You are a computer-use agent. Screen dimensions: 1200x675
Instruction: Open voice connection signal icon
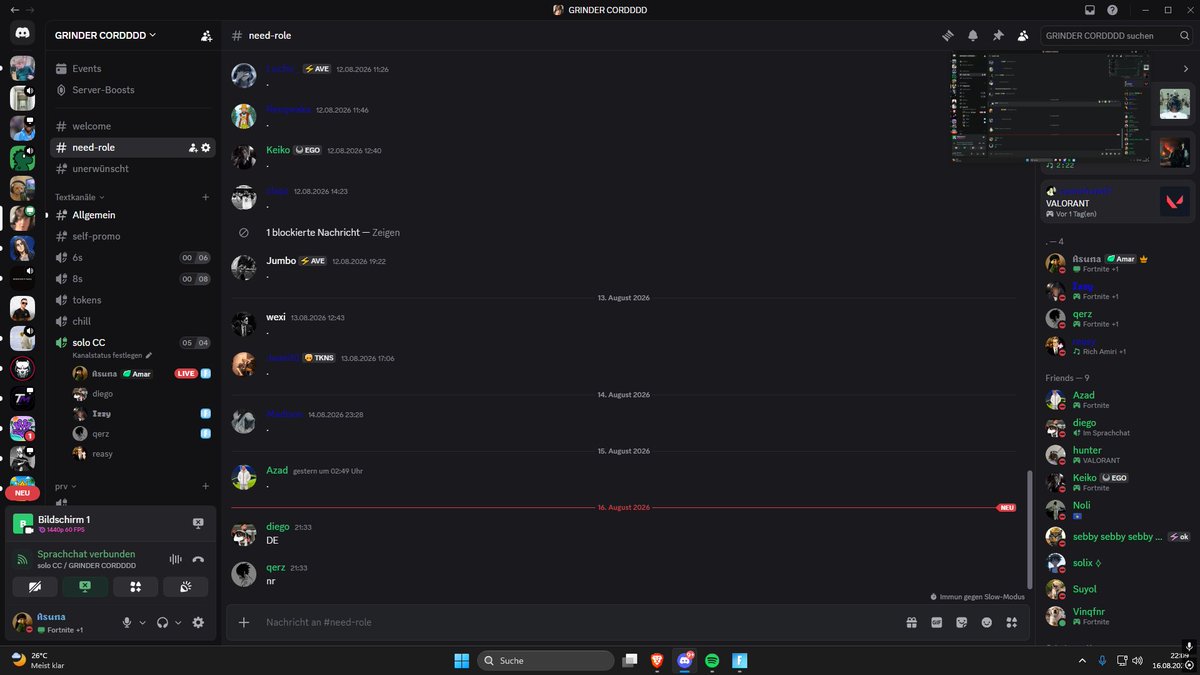point(23,559)
